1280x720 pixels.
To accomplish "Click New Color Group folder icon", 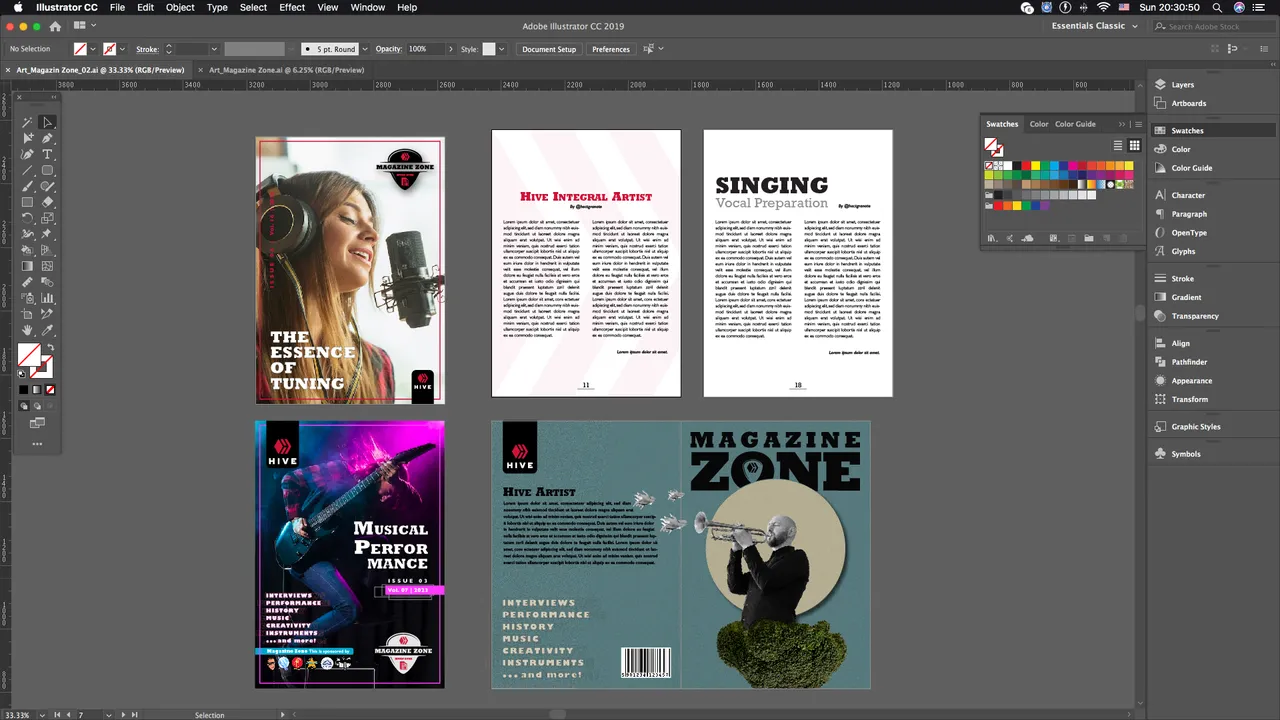I will pyautogui.click(x=1089, y=238).
